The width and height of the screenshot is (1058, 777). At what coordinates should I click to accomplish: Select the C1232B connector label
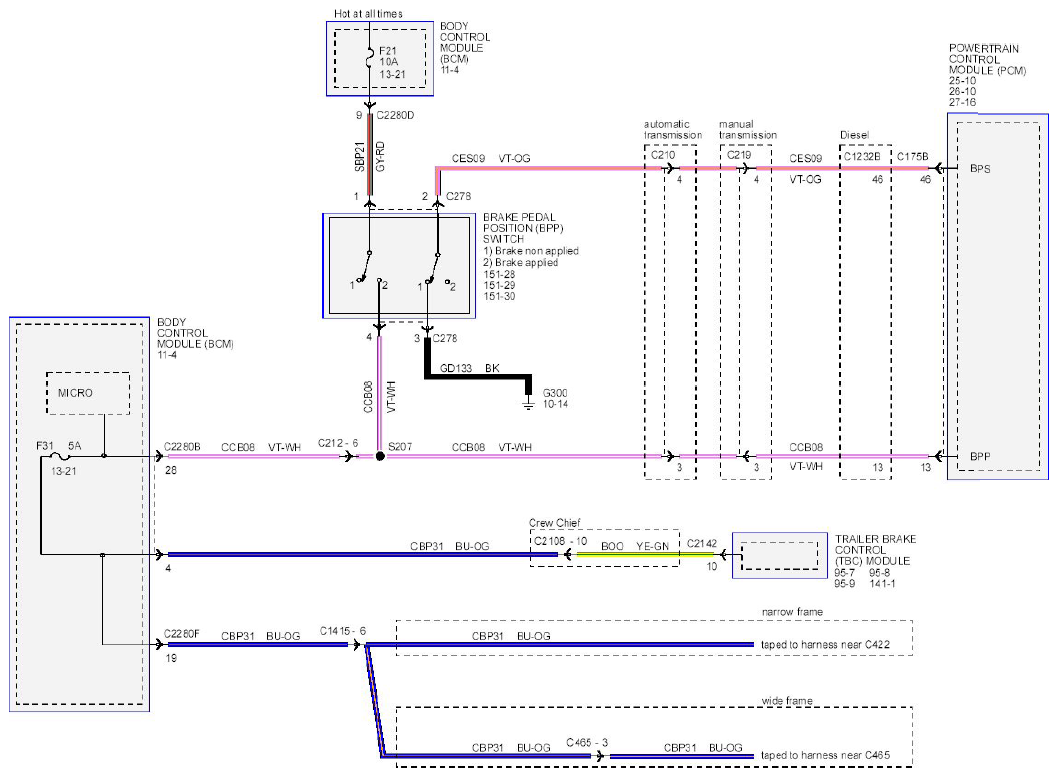pyautogui.click(x=862, y=156)
